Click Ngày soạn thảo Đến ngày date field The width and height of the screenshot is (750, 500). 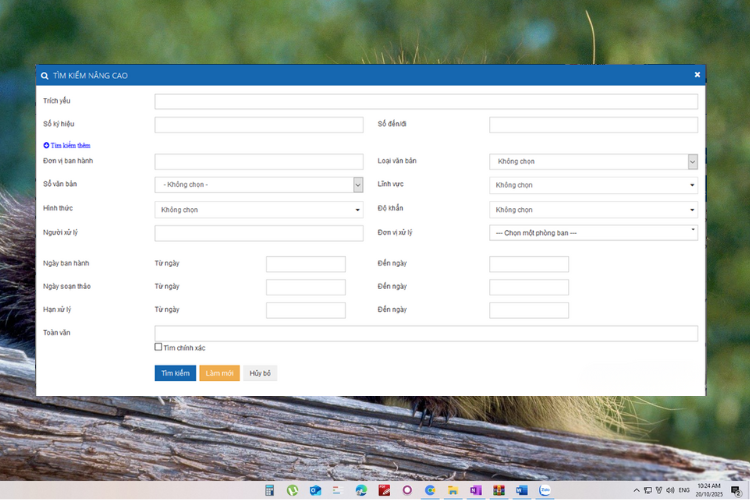click(529, 287)
